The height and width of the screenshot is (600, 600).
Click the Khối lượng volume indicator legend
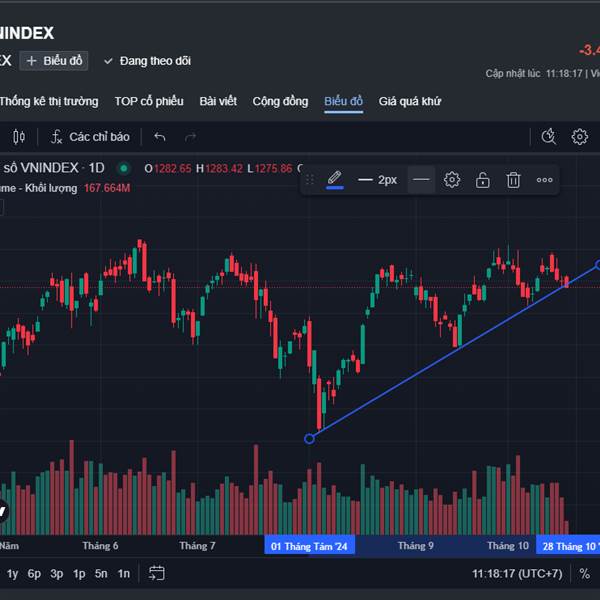tap(38, 188)
